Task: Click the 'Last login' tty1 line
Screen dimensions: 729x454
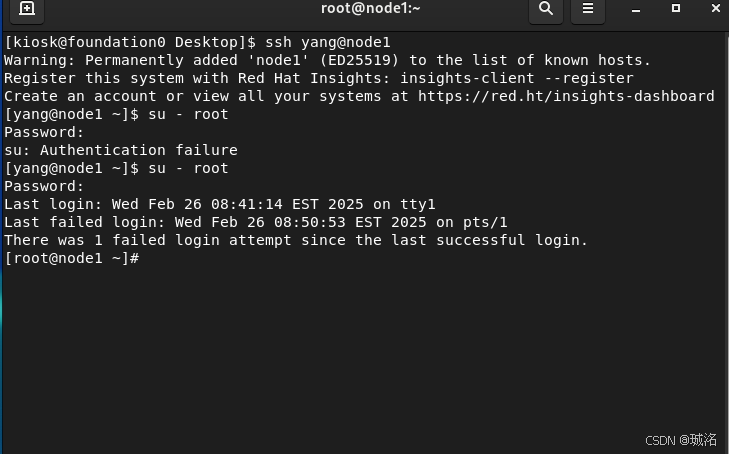Action: [x=220, y=204]
